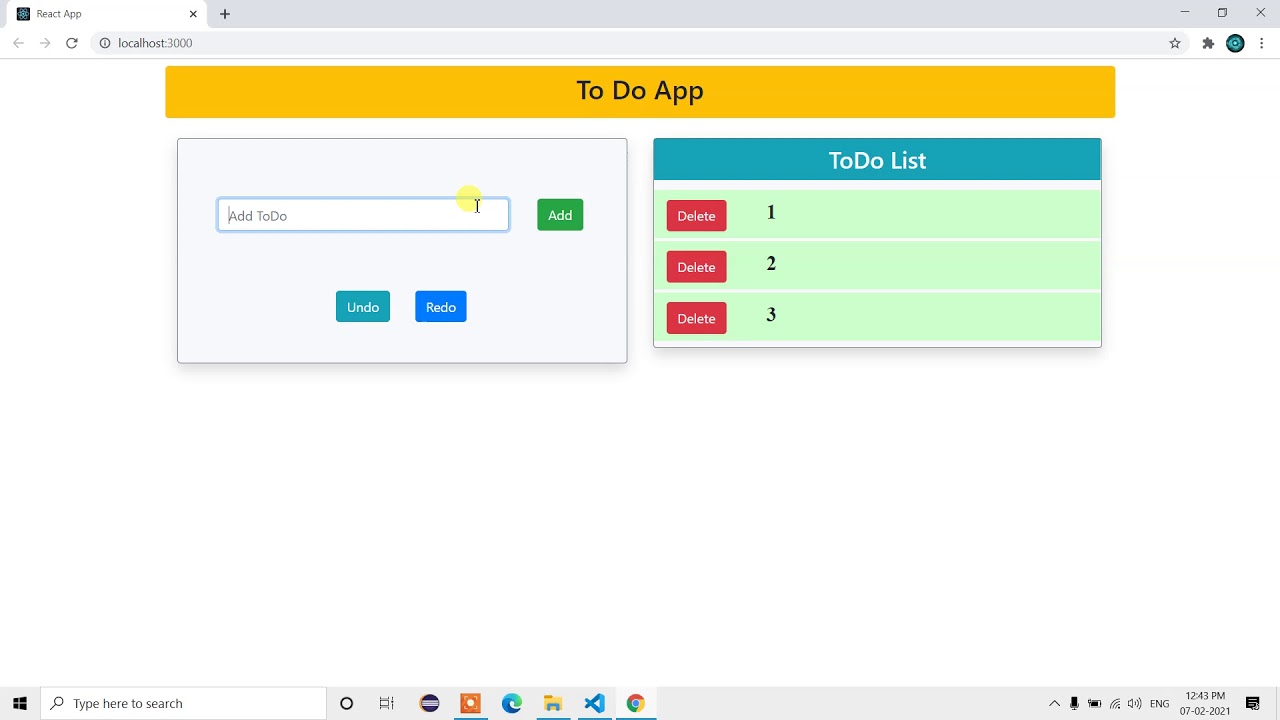
Task: Open the Chrome profile avatar
Action: tap(1235, 43)
